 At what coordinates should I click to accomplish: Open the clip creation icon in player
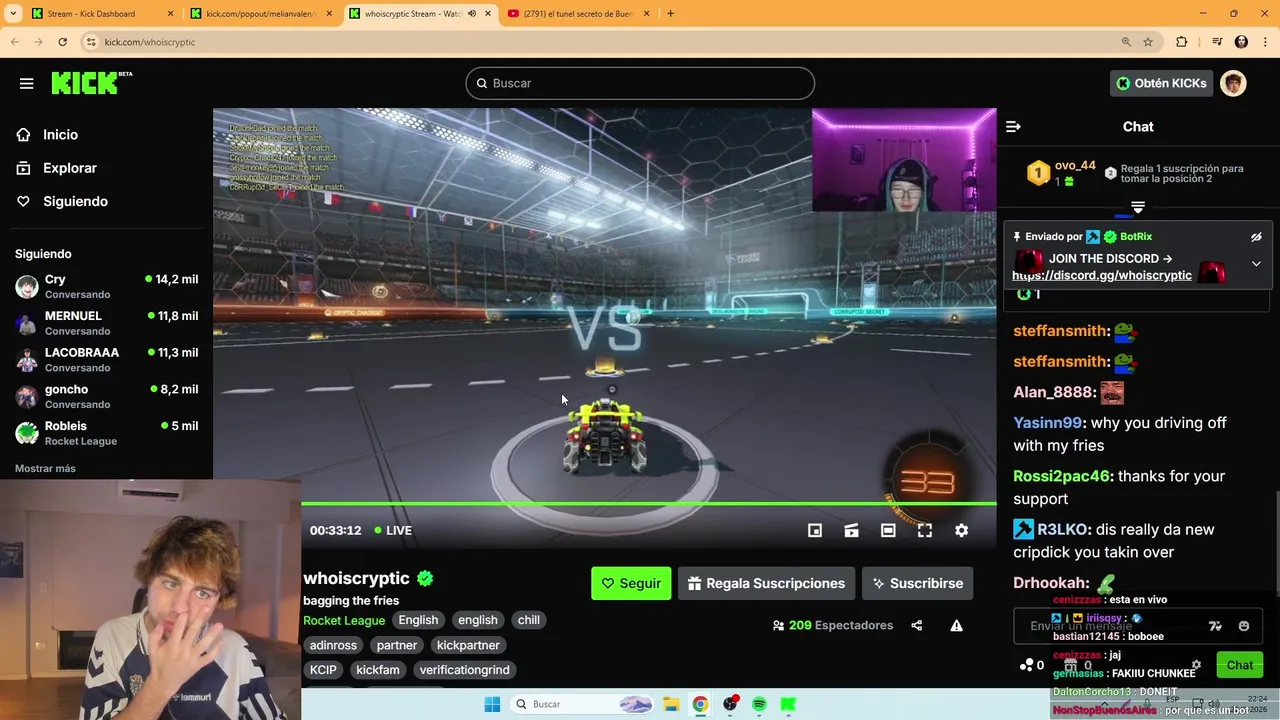point(851,531)
